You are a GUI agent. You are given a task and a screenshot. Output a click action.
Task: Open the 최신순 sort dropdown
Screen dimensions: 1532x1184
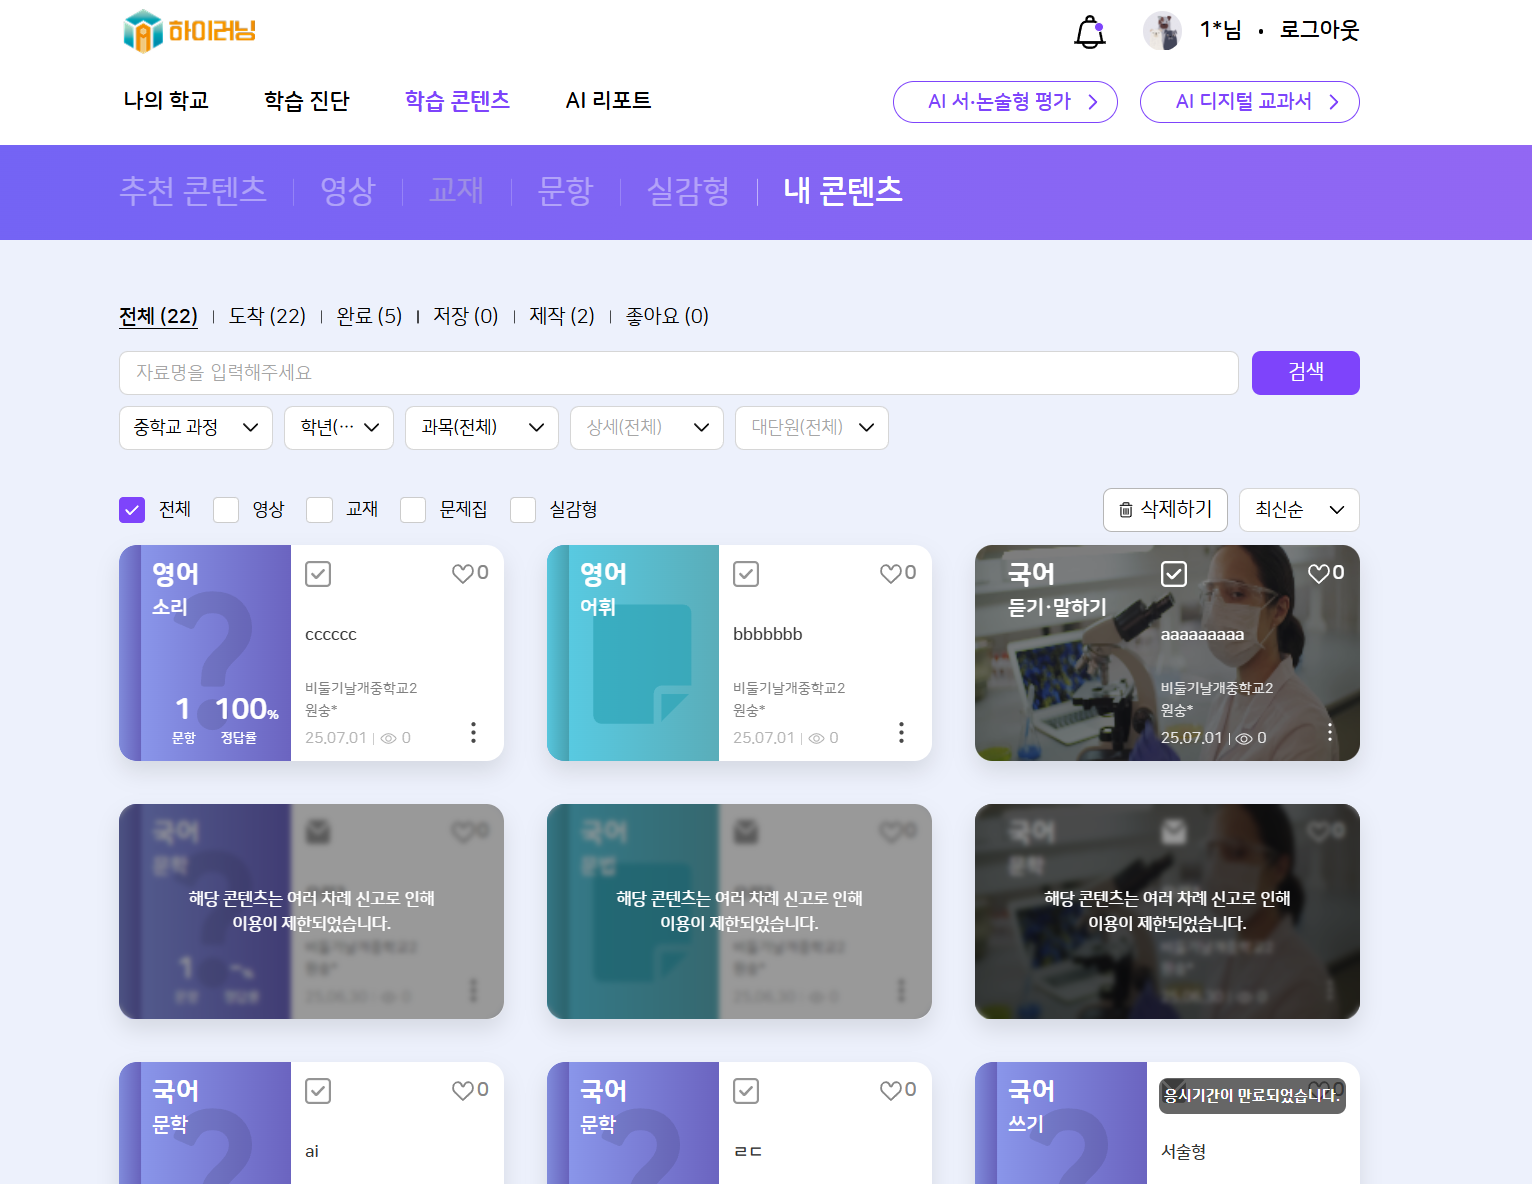[1298, 510]
